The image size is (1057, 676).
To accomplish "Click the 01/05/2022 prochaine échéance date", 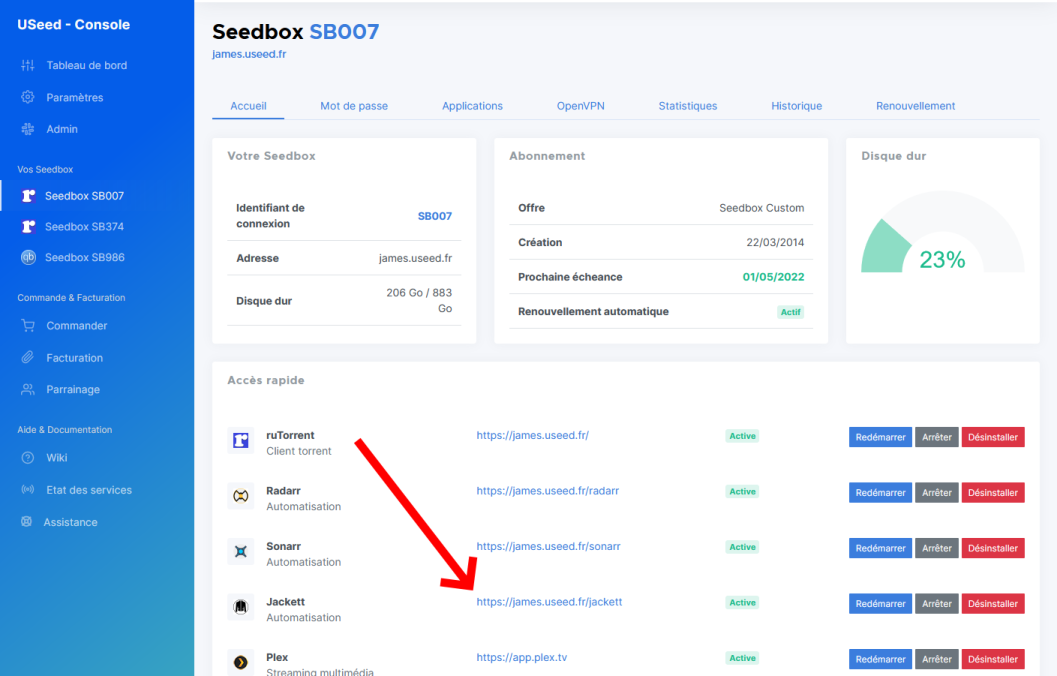I will point(773,277).
